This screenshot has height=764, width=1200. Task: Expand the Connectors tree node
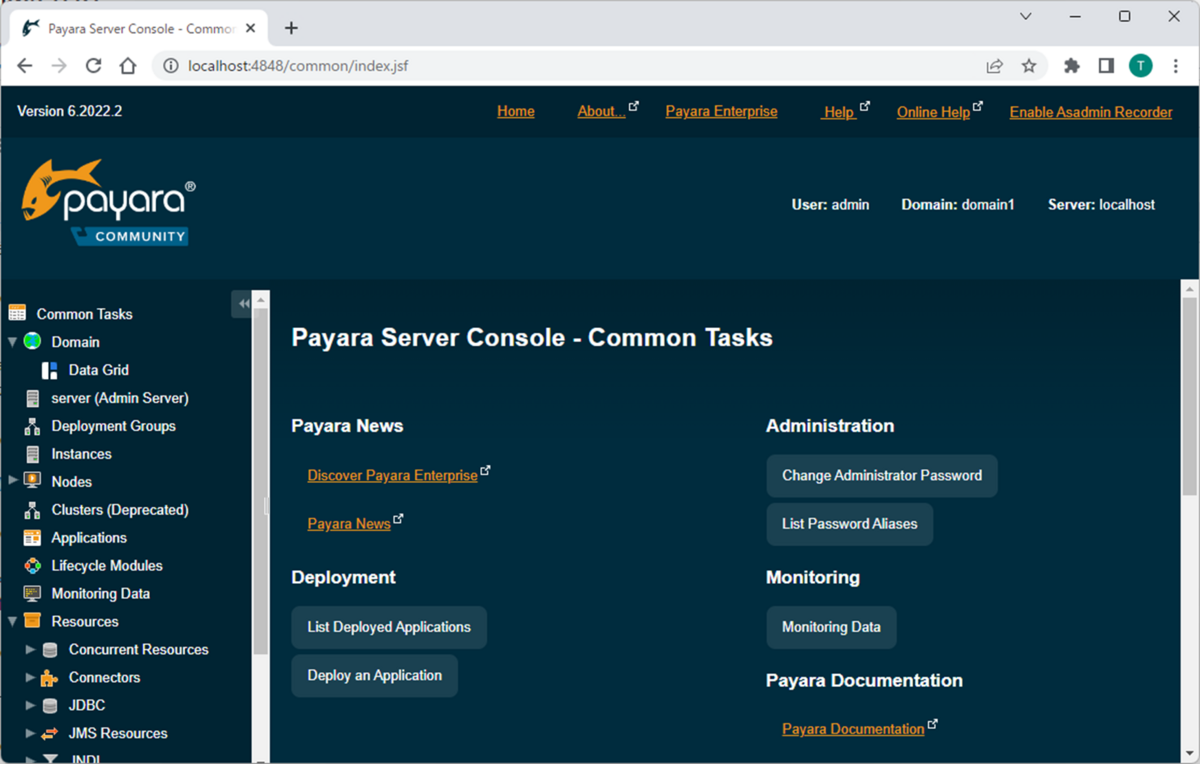[30, 677]
